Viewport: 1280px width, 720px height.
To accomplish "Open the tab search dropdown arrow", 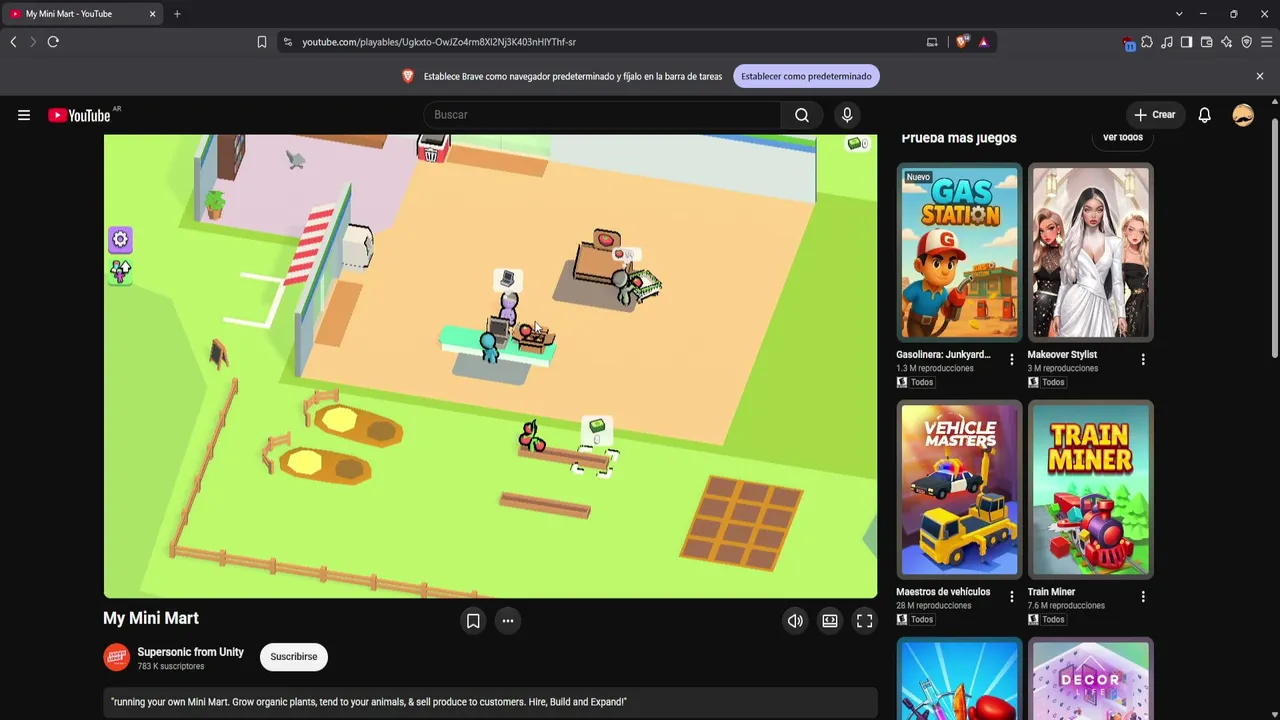I will pos(1179,14).
